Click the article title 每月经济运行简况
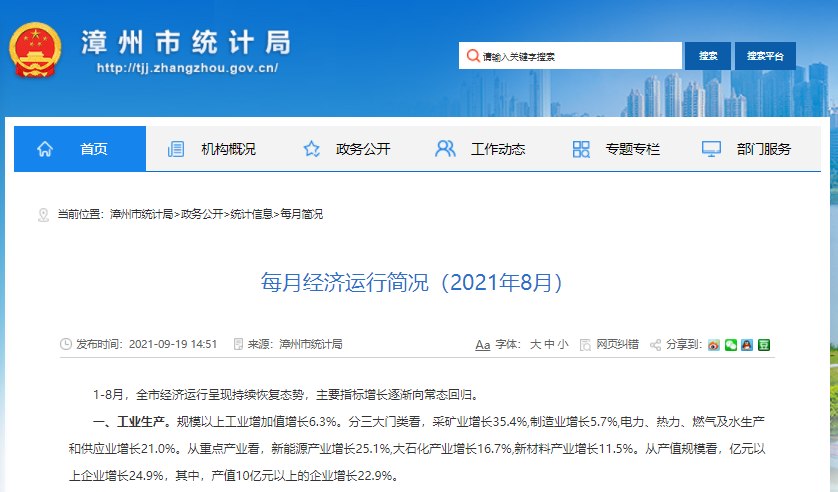 coord(412,283)
